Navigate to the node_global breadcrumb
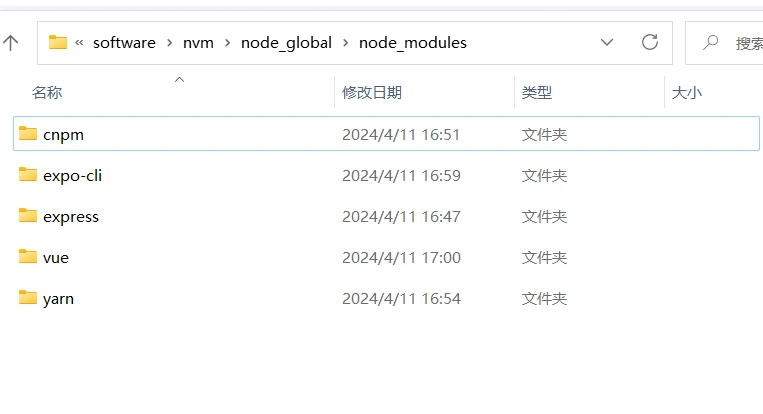 point(286,43)
